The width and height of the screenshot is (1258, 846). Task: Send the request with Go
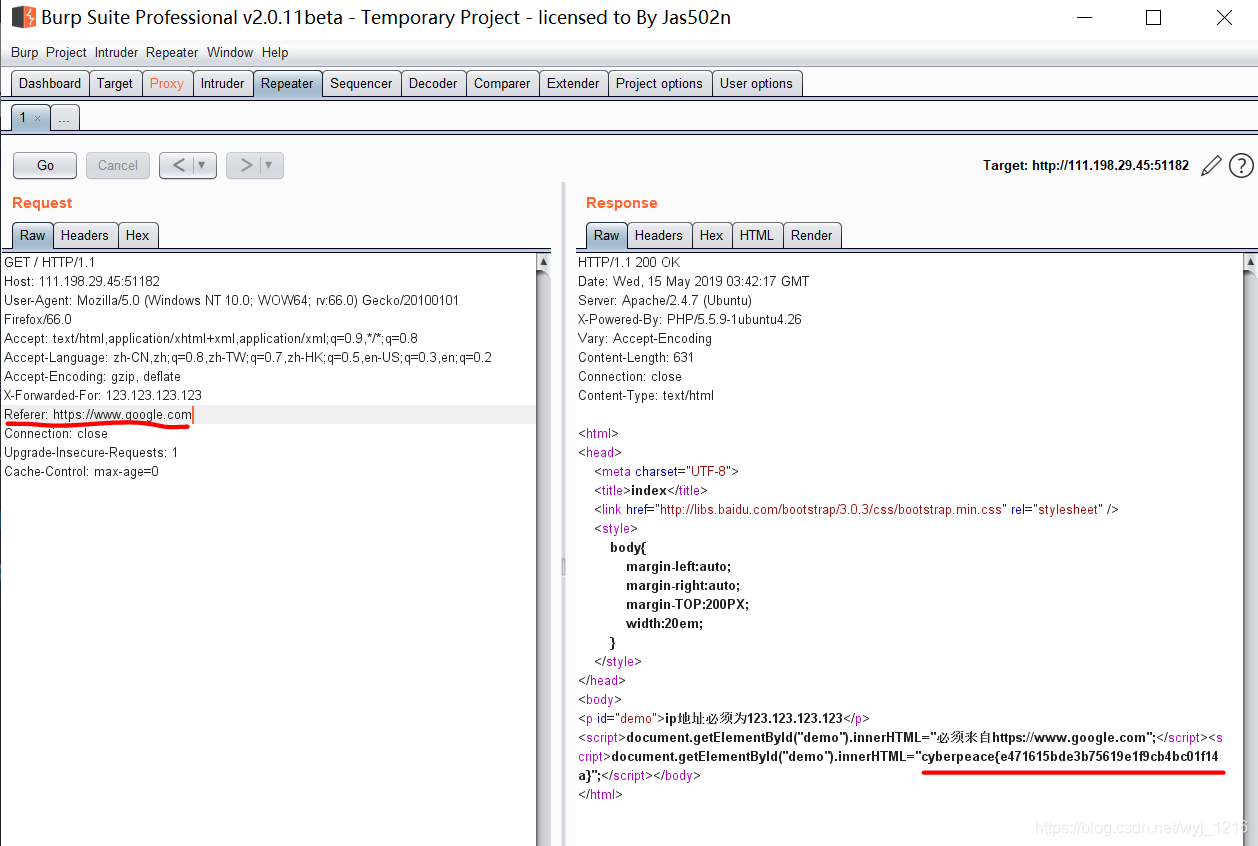(46, 165)
